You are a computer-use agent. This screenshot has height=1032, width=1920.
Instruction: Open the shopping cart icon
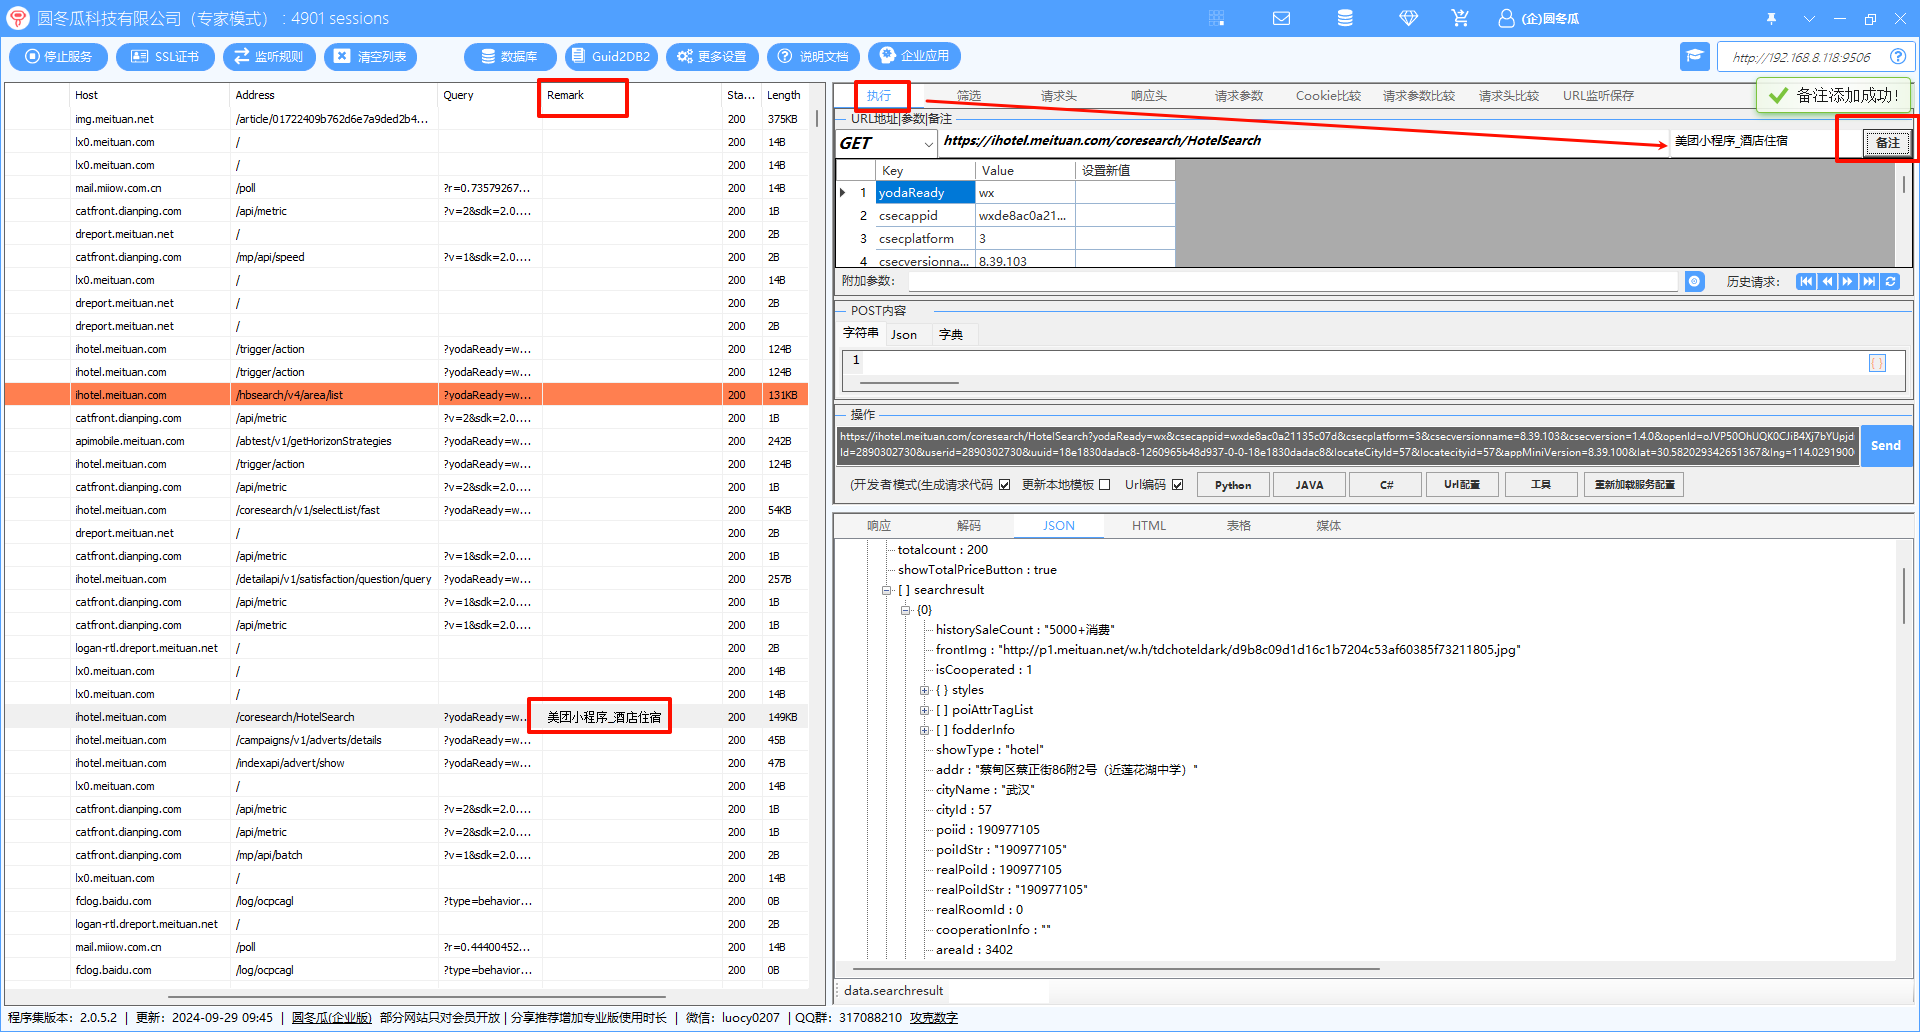click(1460, 18)
